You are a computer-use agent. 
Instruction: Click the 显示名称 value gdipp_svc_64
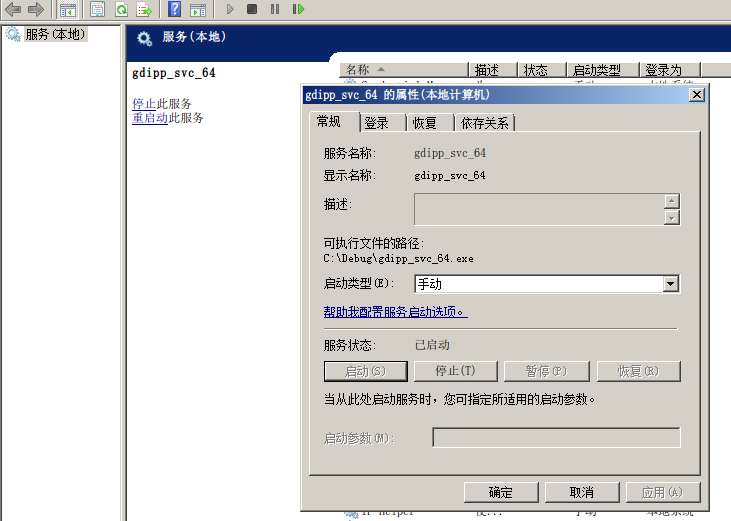click(x=450, y=176)
